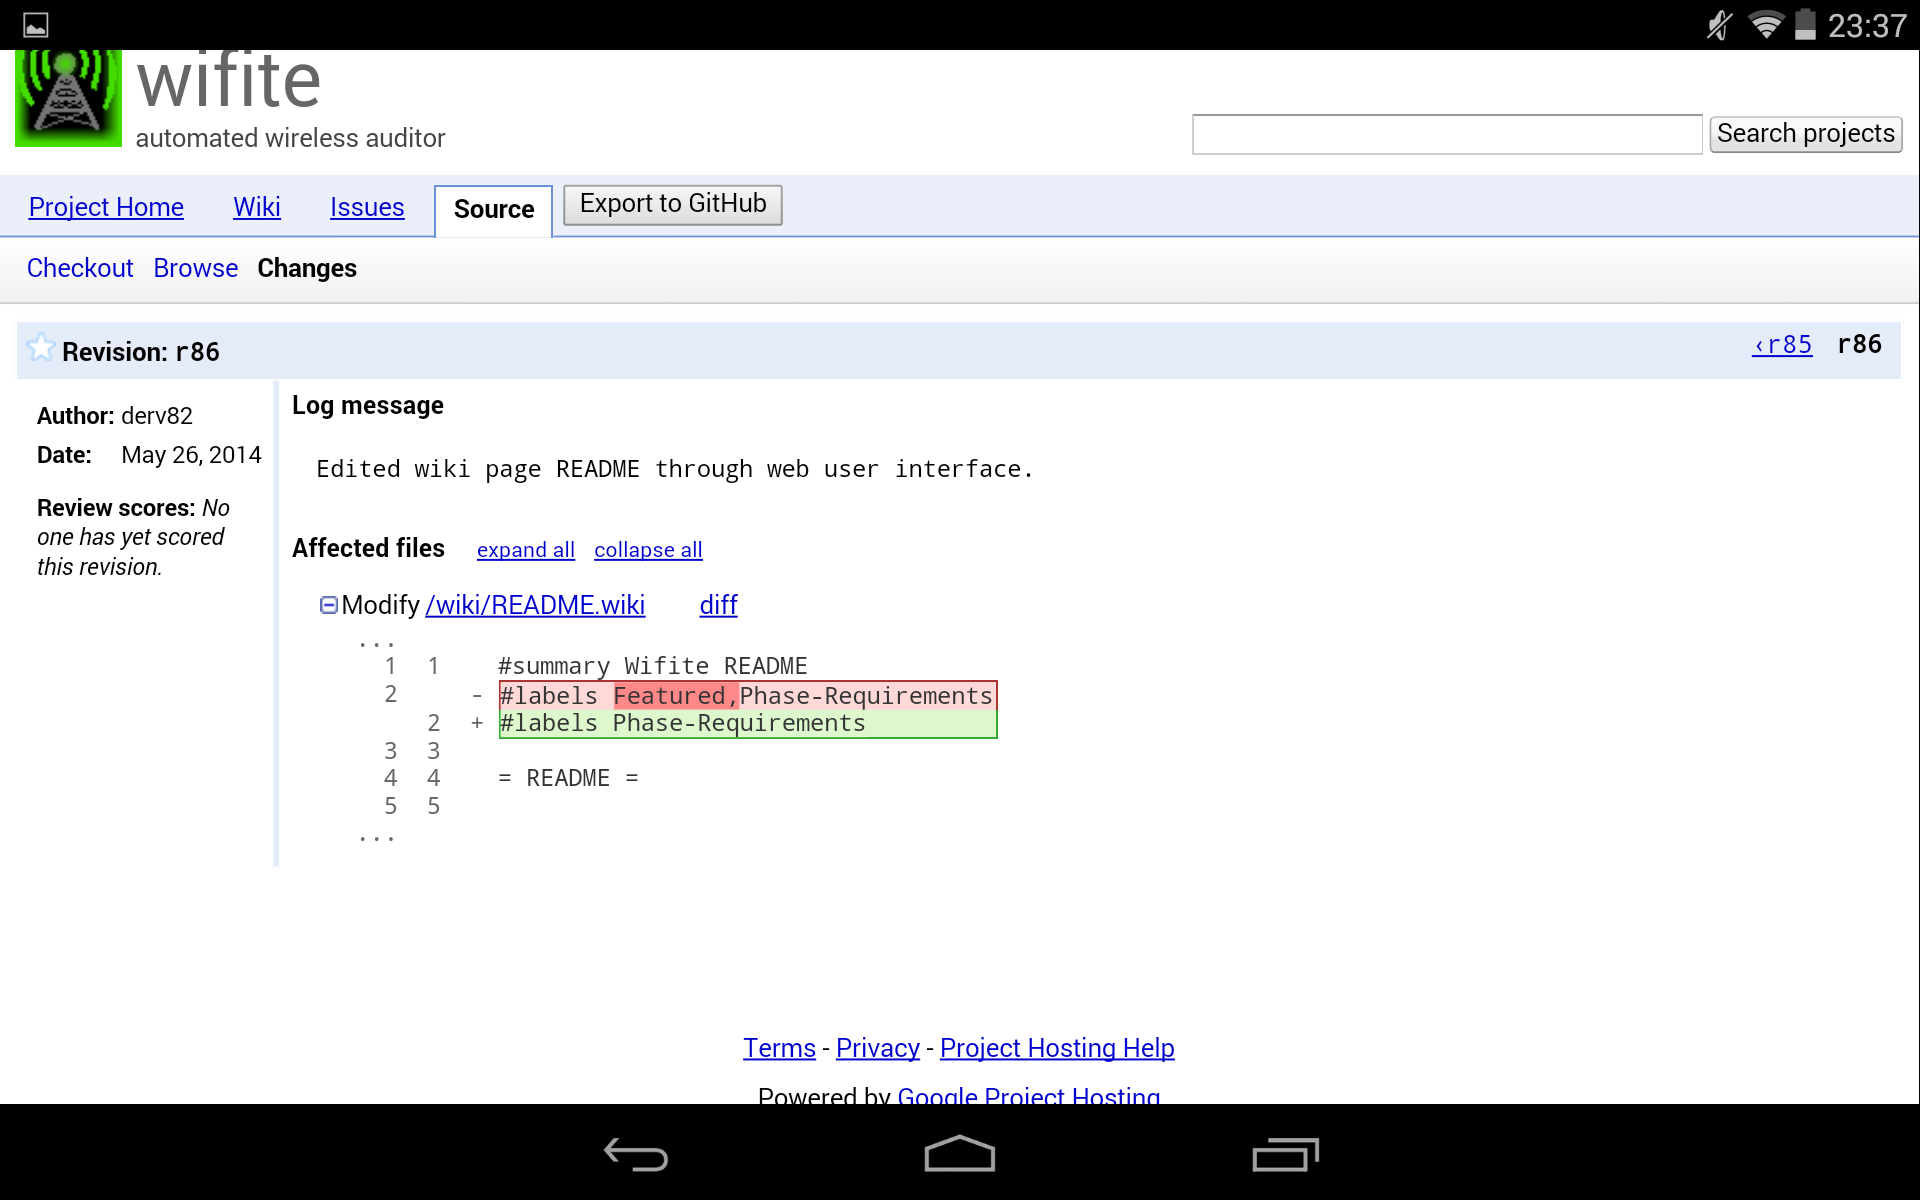1920x1200 pixels.
Task: Tap the picture notification icon in status bar
Action: [36, 25]
